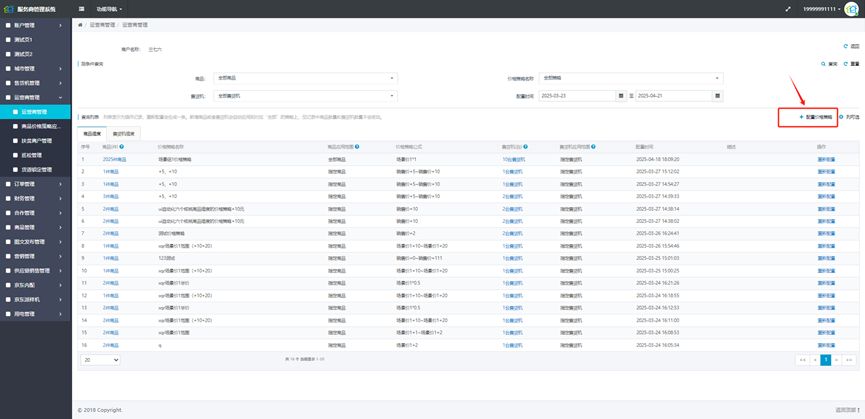
Task: Click 重新配置 in the 2025-03-27 15:12:02 row
Action: click(826, 171)
